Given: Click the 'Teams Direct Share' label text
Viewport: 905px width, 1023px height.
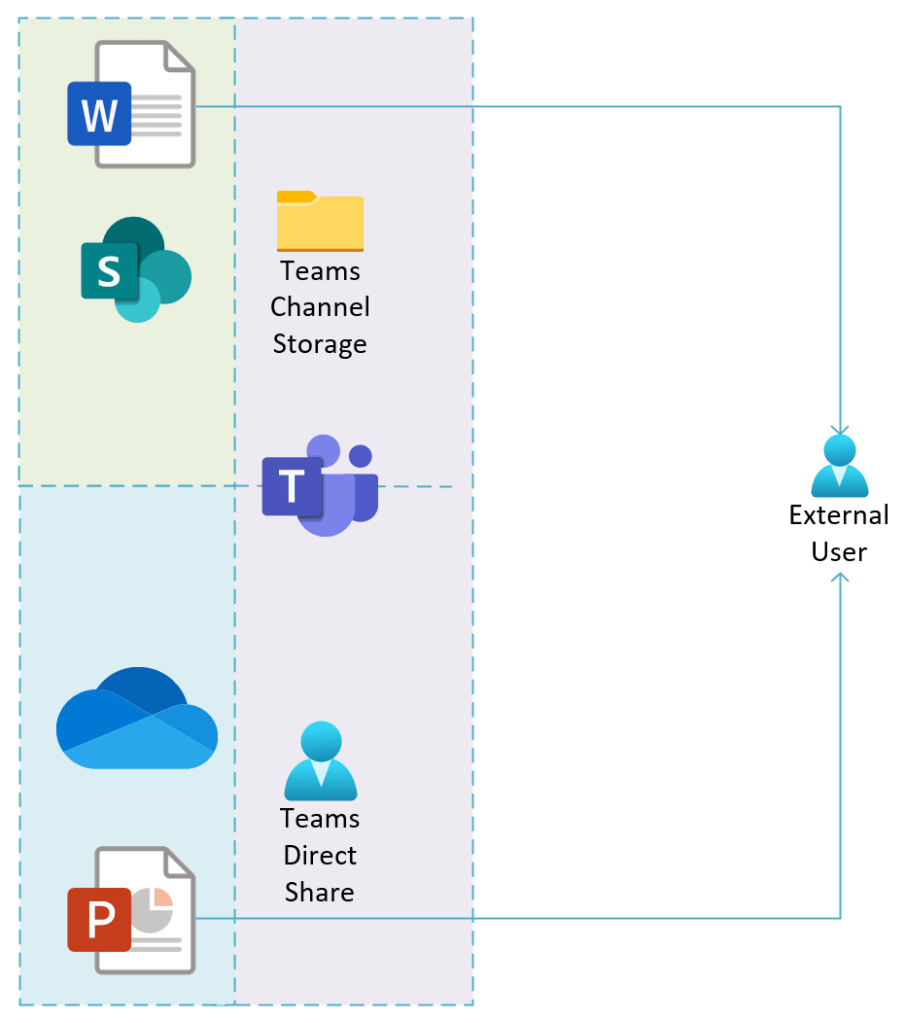Looking at the screenshot, I should click(319, 855).
